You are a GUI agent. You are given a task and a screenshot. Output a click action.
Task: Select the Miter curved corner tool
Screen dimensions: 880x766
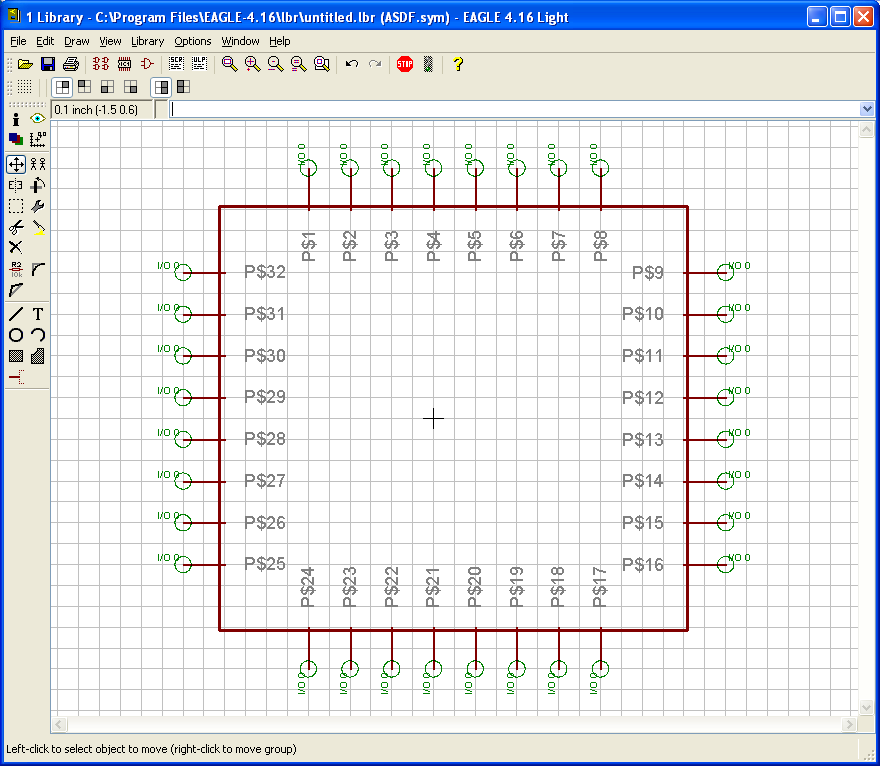point(38,269)
